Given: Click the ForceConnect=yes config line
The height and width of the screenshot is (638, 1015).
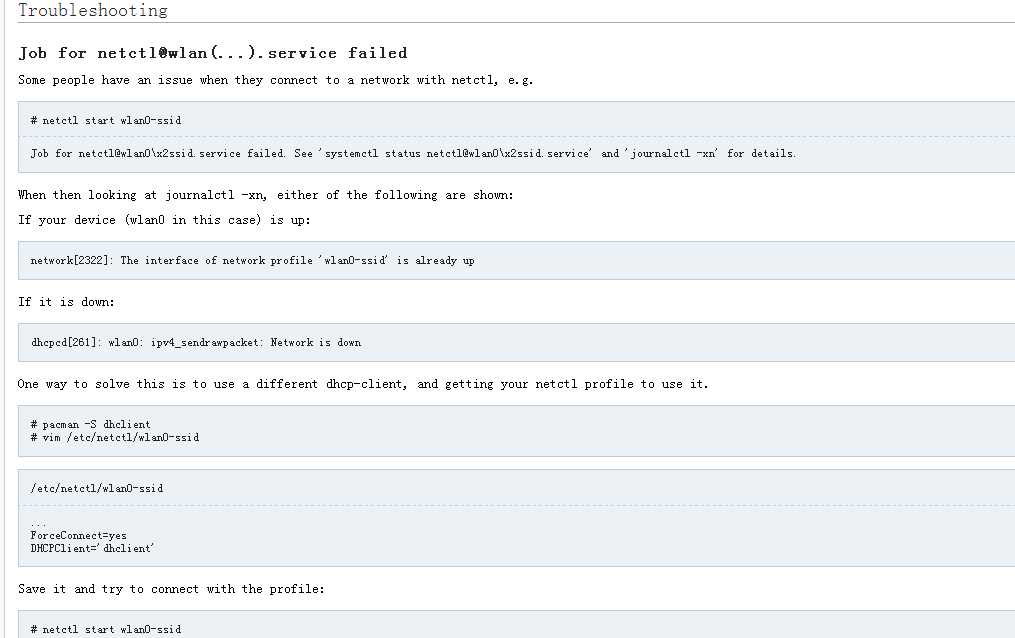Looking at the screenshot, I should pos(78,536).
